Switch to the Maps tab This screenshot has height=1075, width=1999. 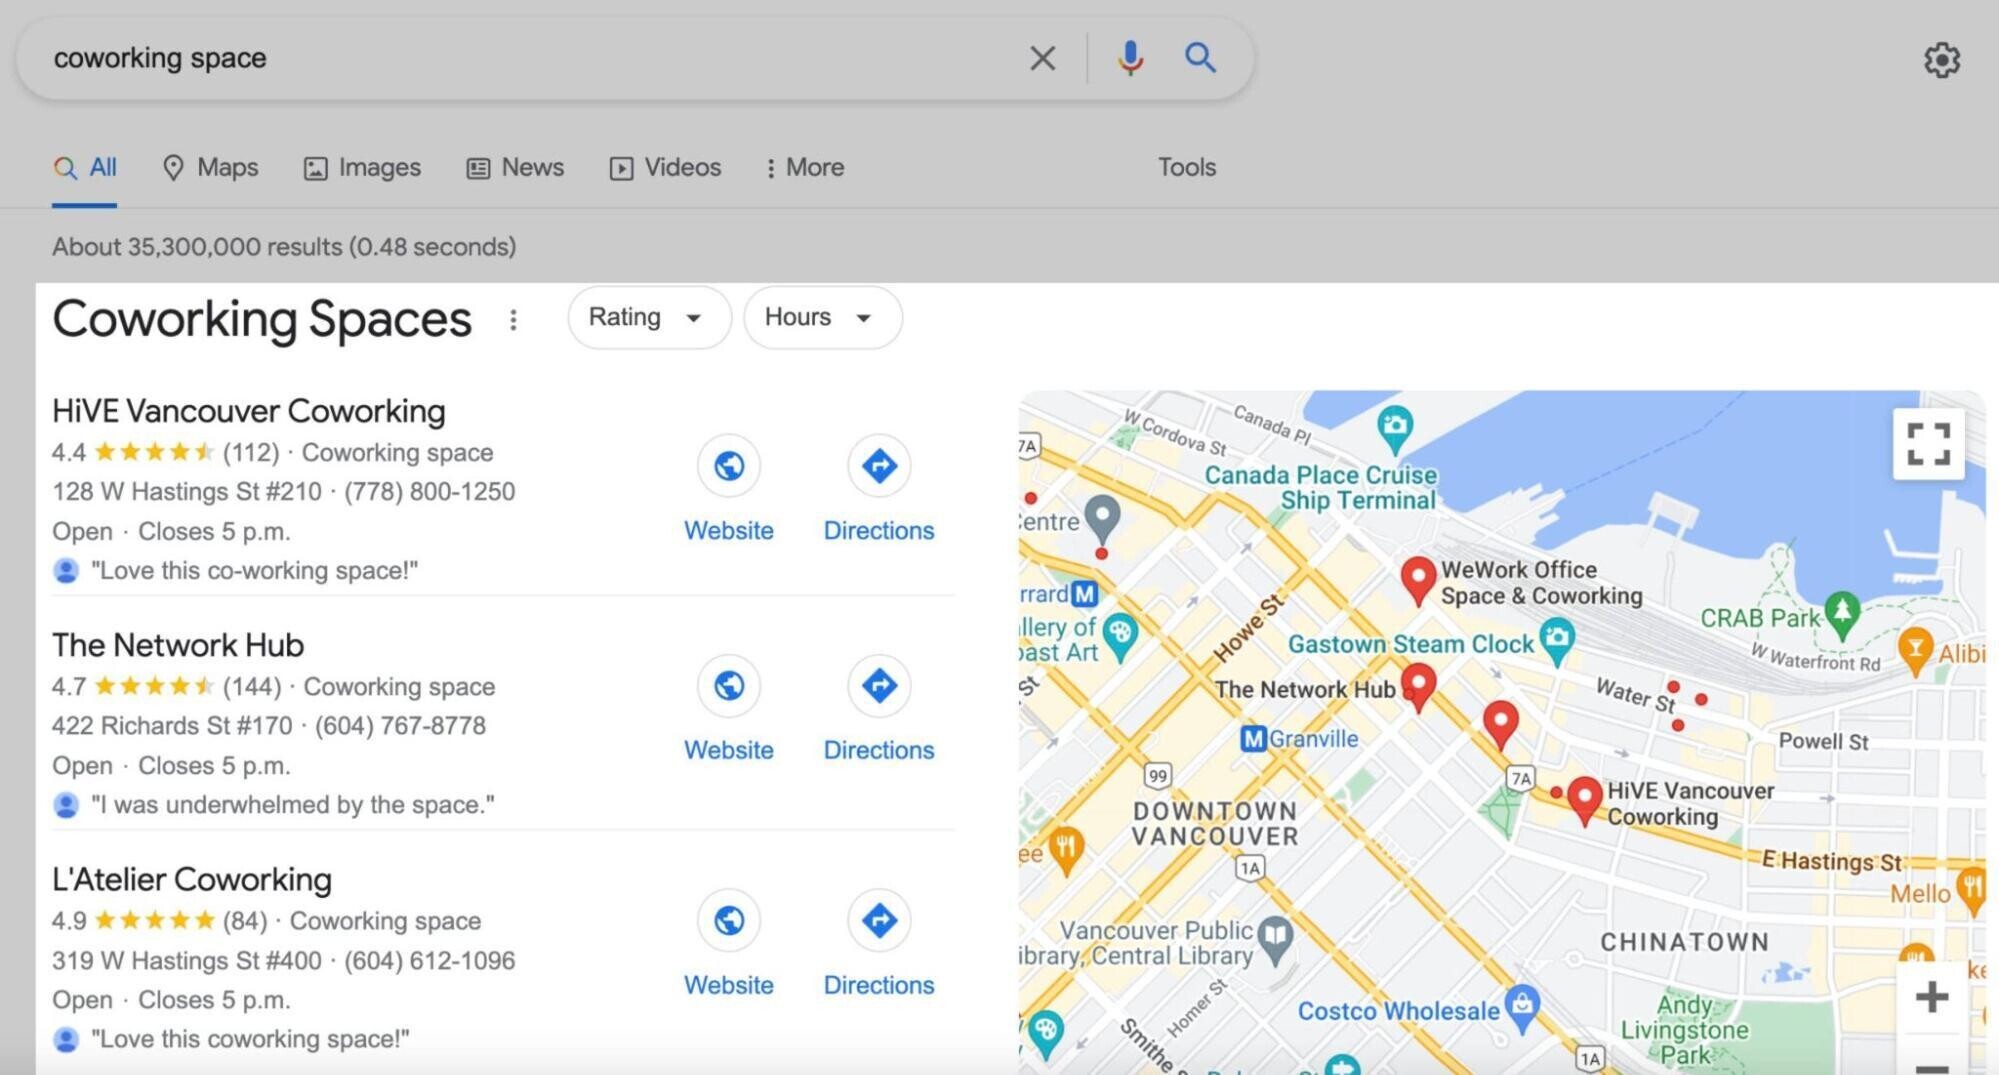click(x=210, y=168)
